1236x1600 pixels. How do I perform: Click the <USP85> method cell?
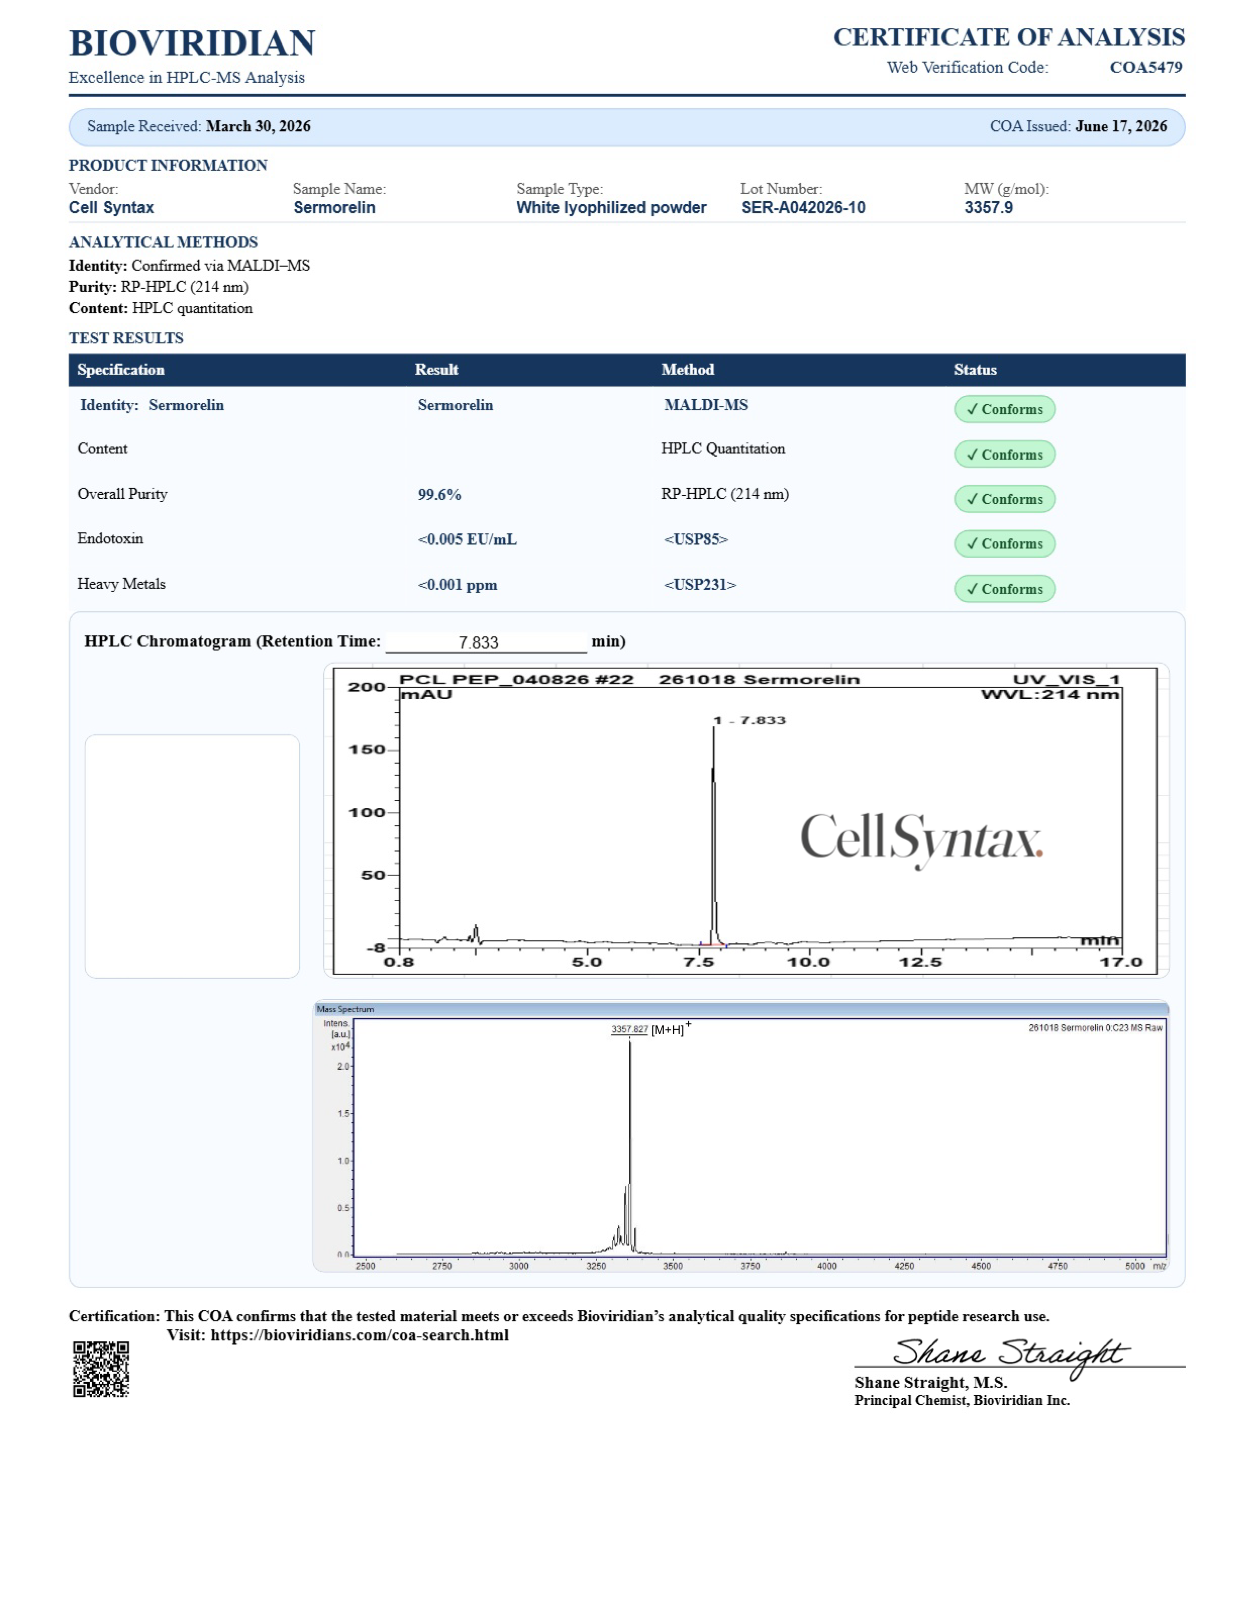[696, 539]
